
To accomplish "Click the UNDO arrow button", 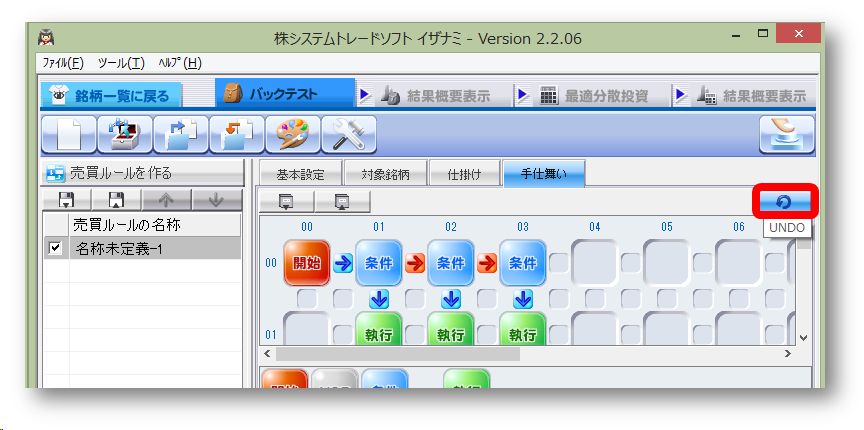I will (785, 202).
